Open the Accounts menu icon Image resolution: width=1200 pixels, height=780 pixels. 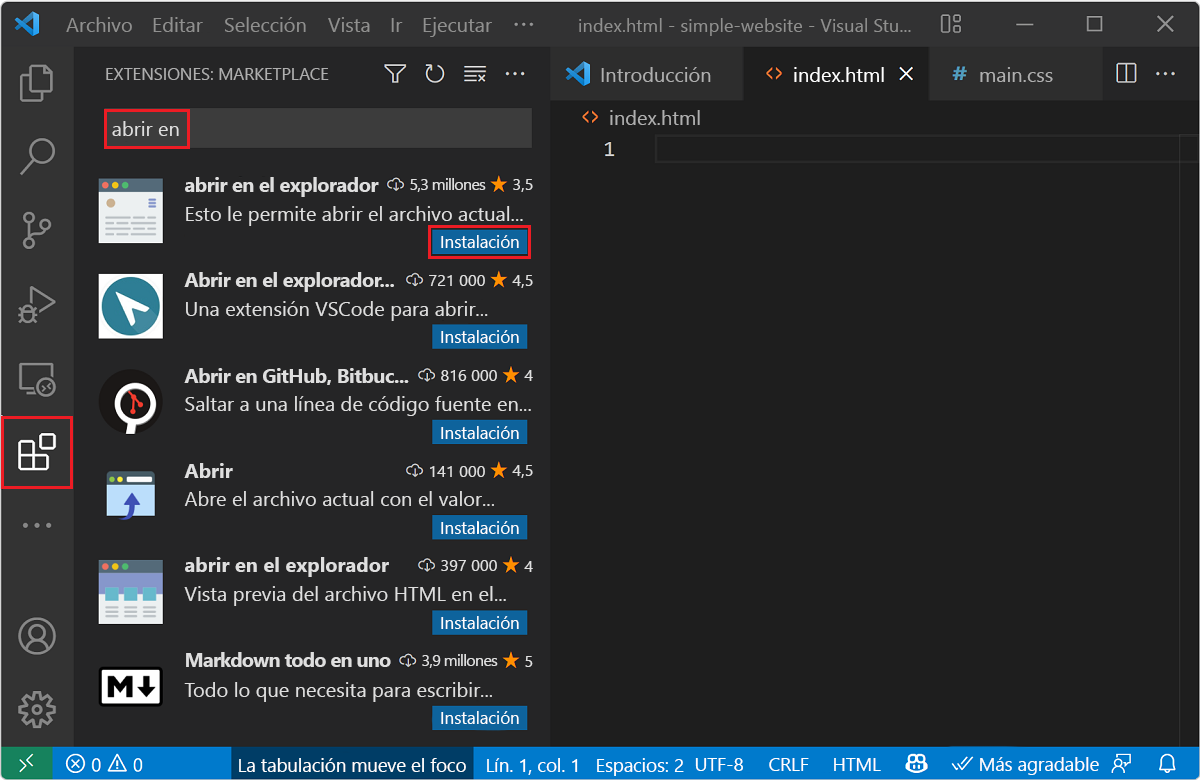click(37, 636)
